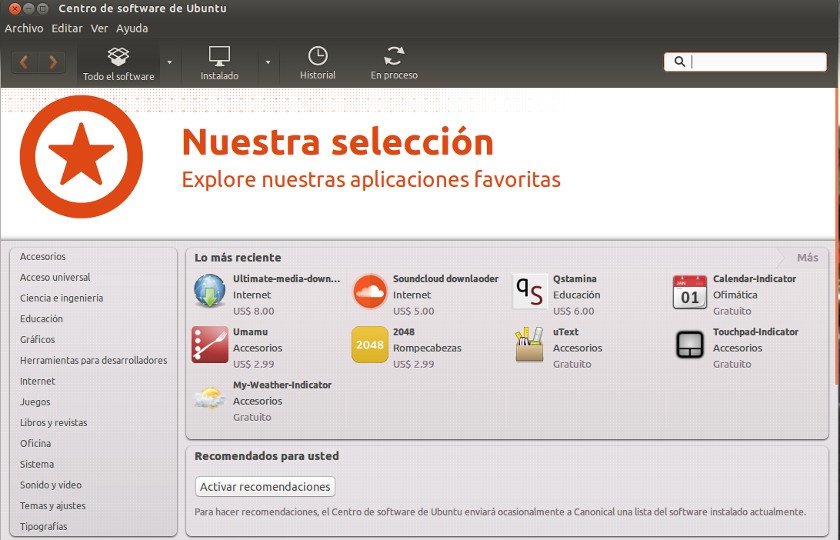Open the Ayuda menu
This screenshot has width=840, height=540.
(x=132, y=29)
